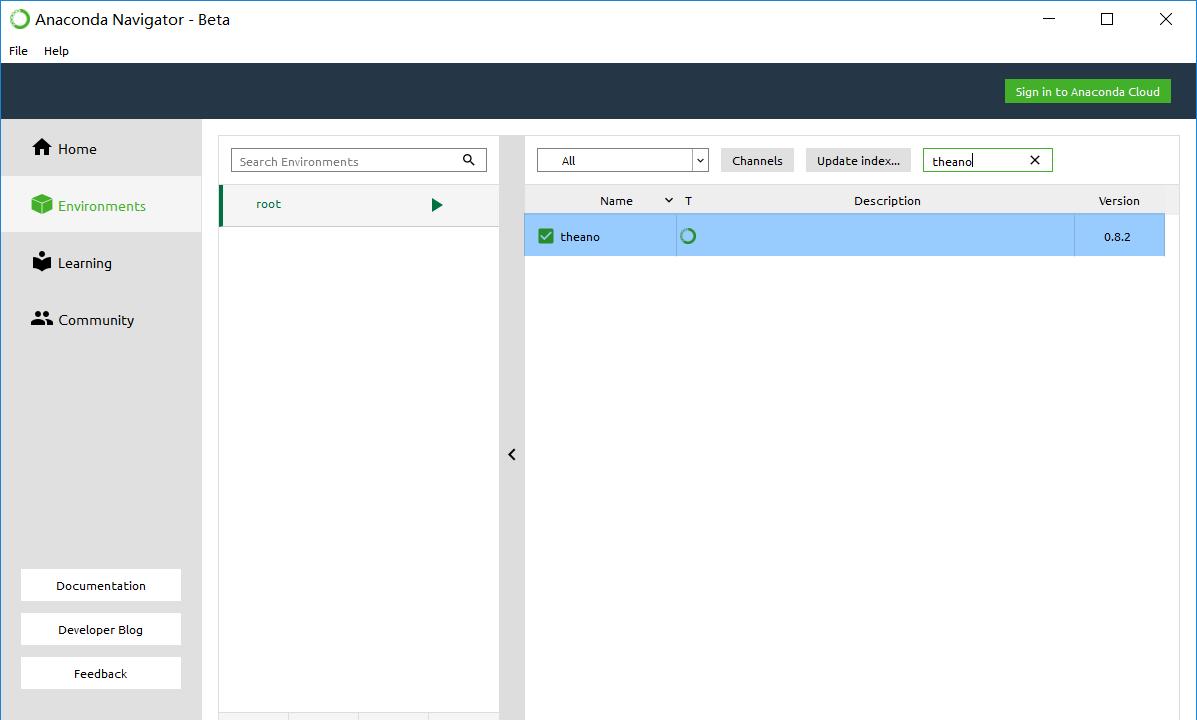The image size is (1197, 720).
Task: Click the Search Environments field
Action: (x=359, y=160)
